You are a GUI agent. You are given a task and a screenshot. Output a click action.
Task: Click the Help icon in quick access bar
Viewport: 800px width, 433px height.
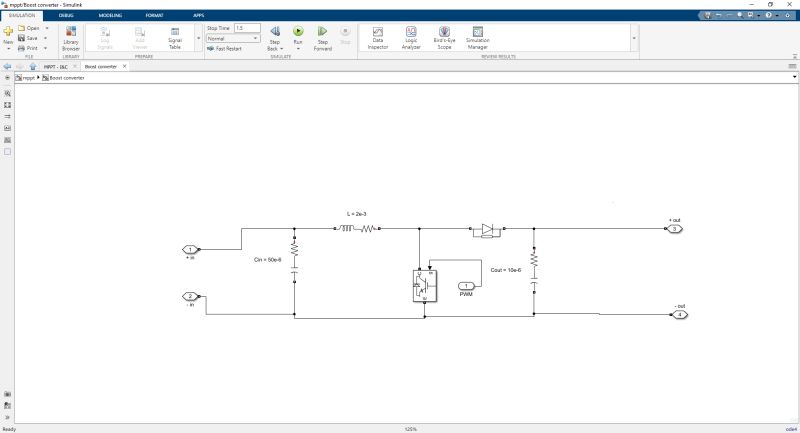[768, 15]
